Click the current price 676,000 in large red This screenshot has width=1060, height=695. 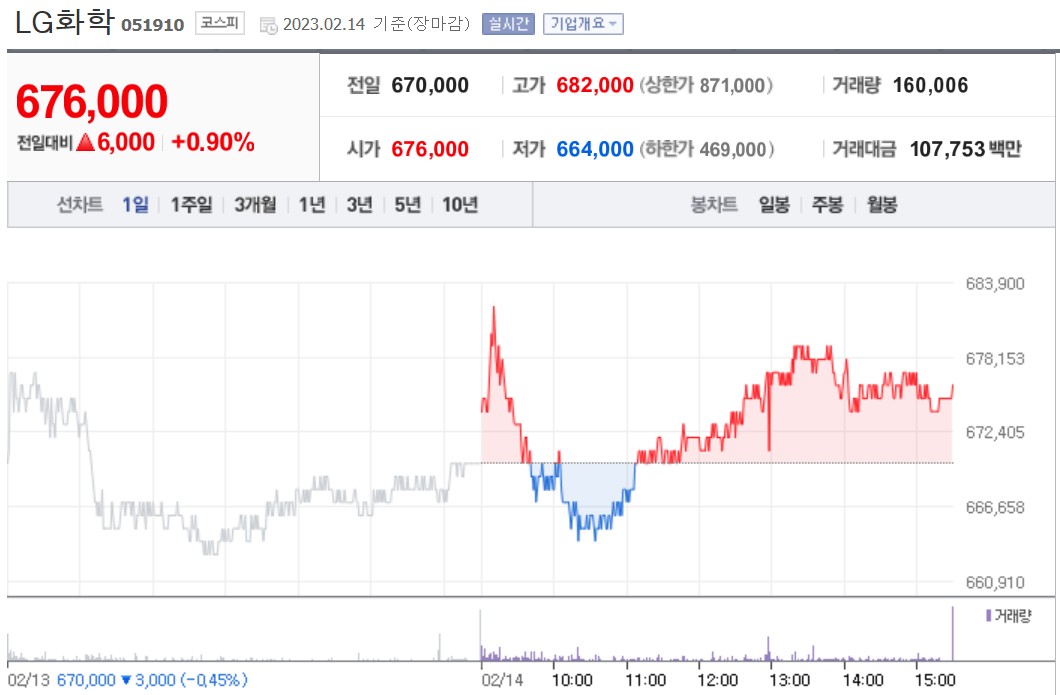[x=92, y=101]
